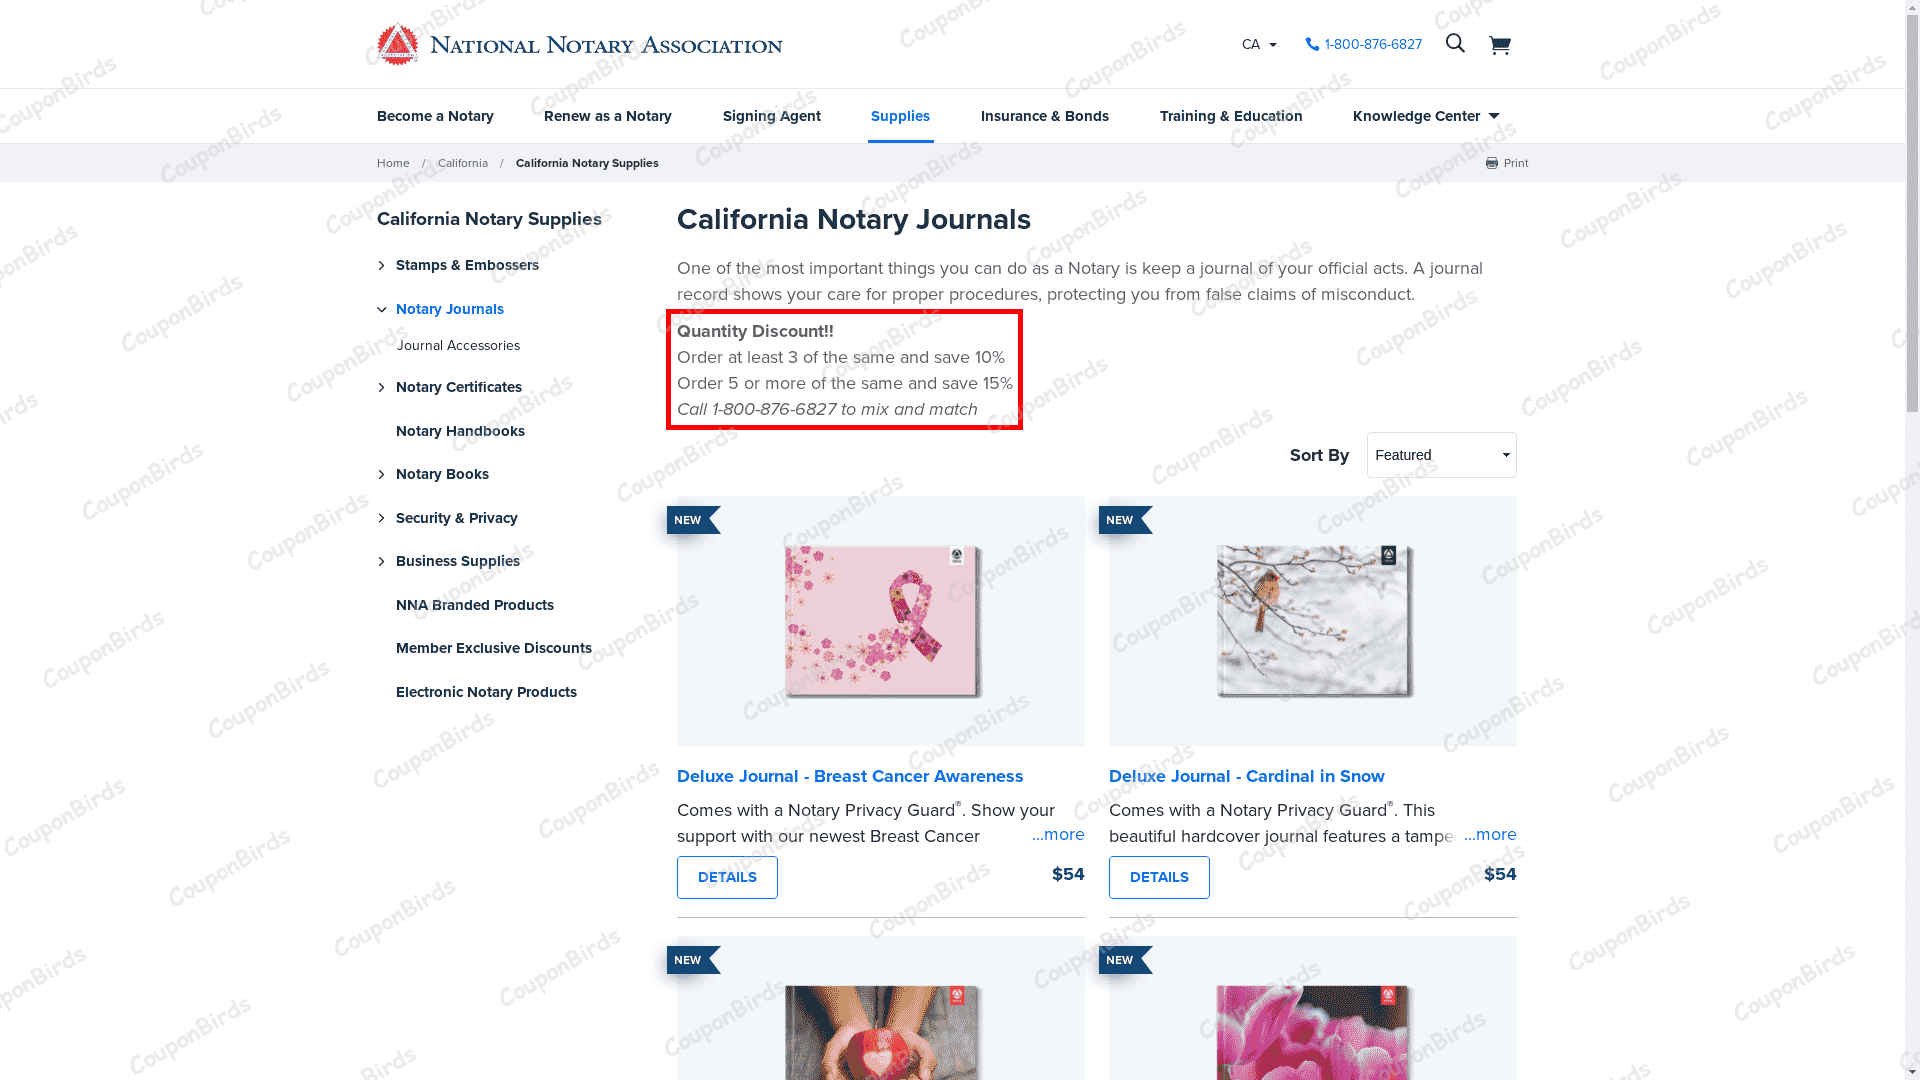Open the Home breadcrumb link
The height and width of the screenshot is (1080, 1920).
coord(392,163)
